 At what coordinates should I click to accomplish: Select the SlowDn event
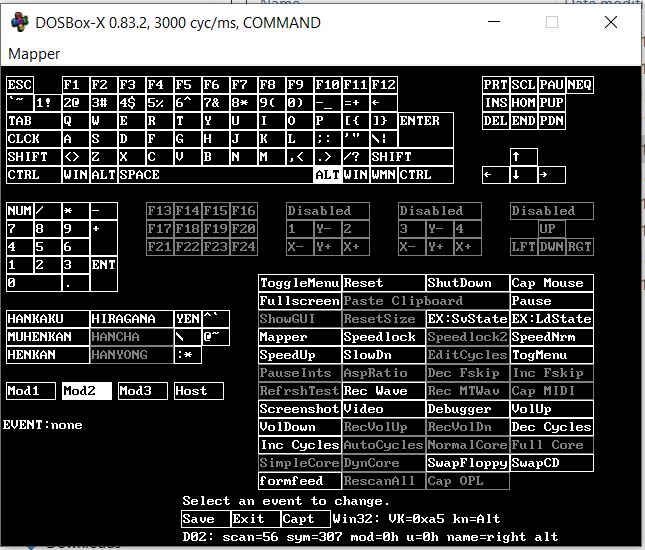384,355
